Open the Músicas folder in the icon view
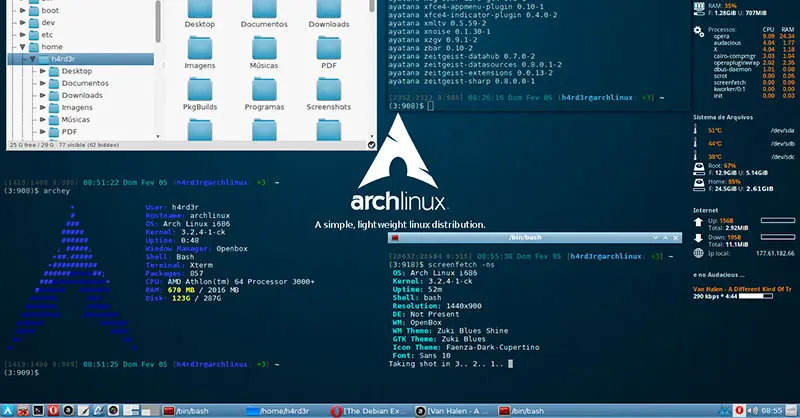This screenshot has height=418, width=800. point(264,53)
